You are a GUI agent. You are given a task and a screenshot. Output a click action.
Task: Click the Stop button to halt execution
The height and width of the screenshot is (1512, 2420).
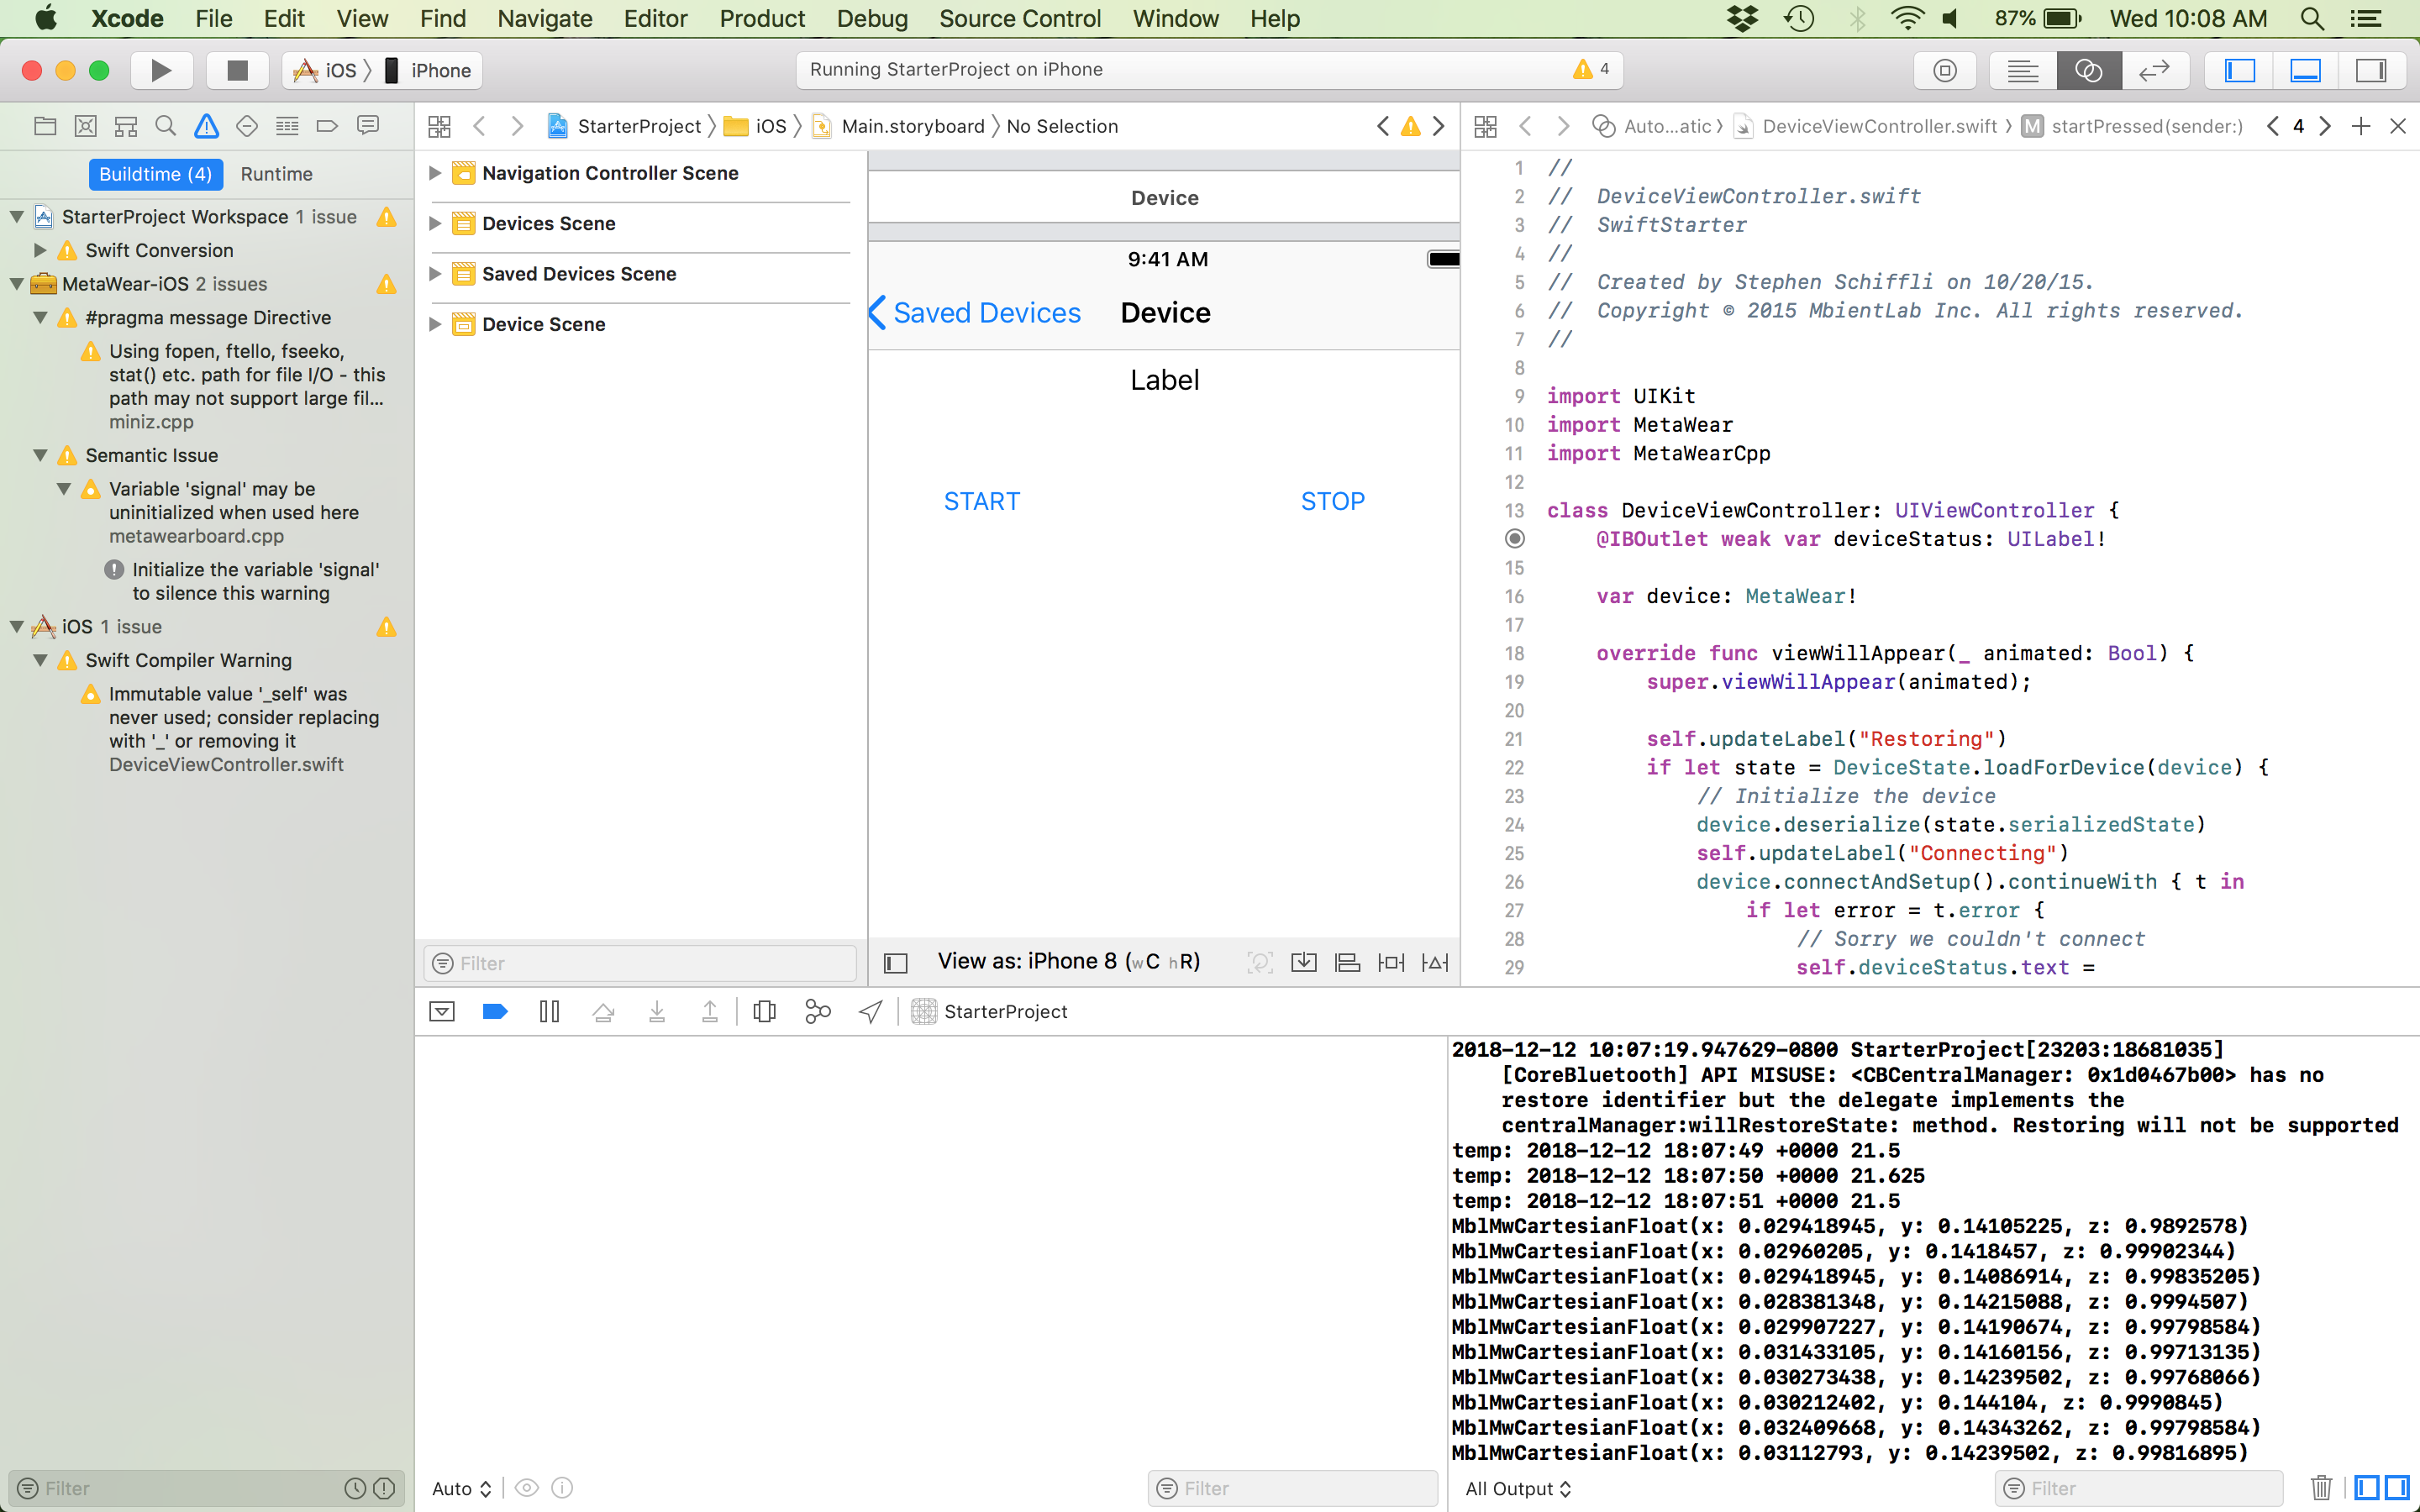point(235,70)
